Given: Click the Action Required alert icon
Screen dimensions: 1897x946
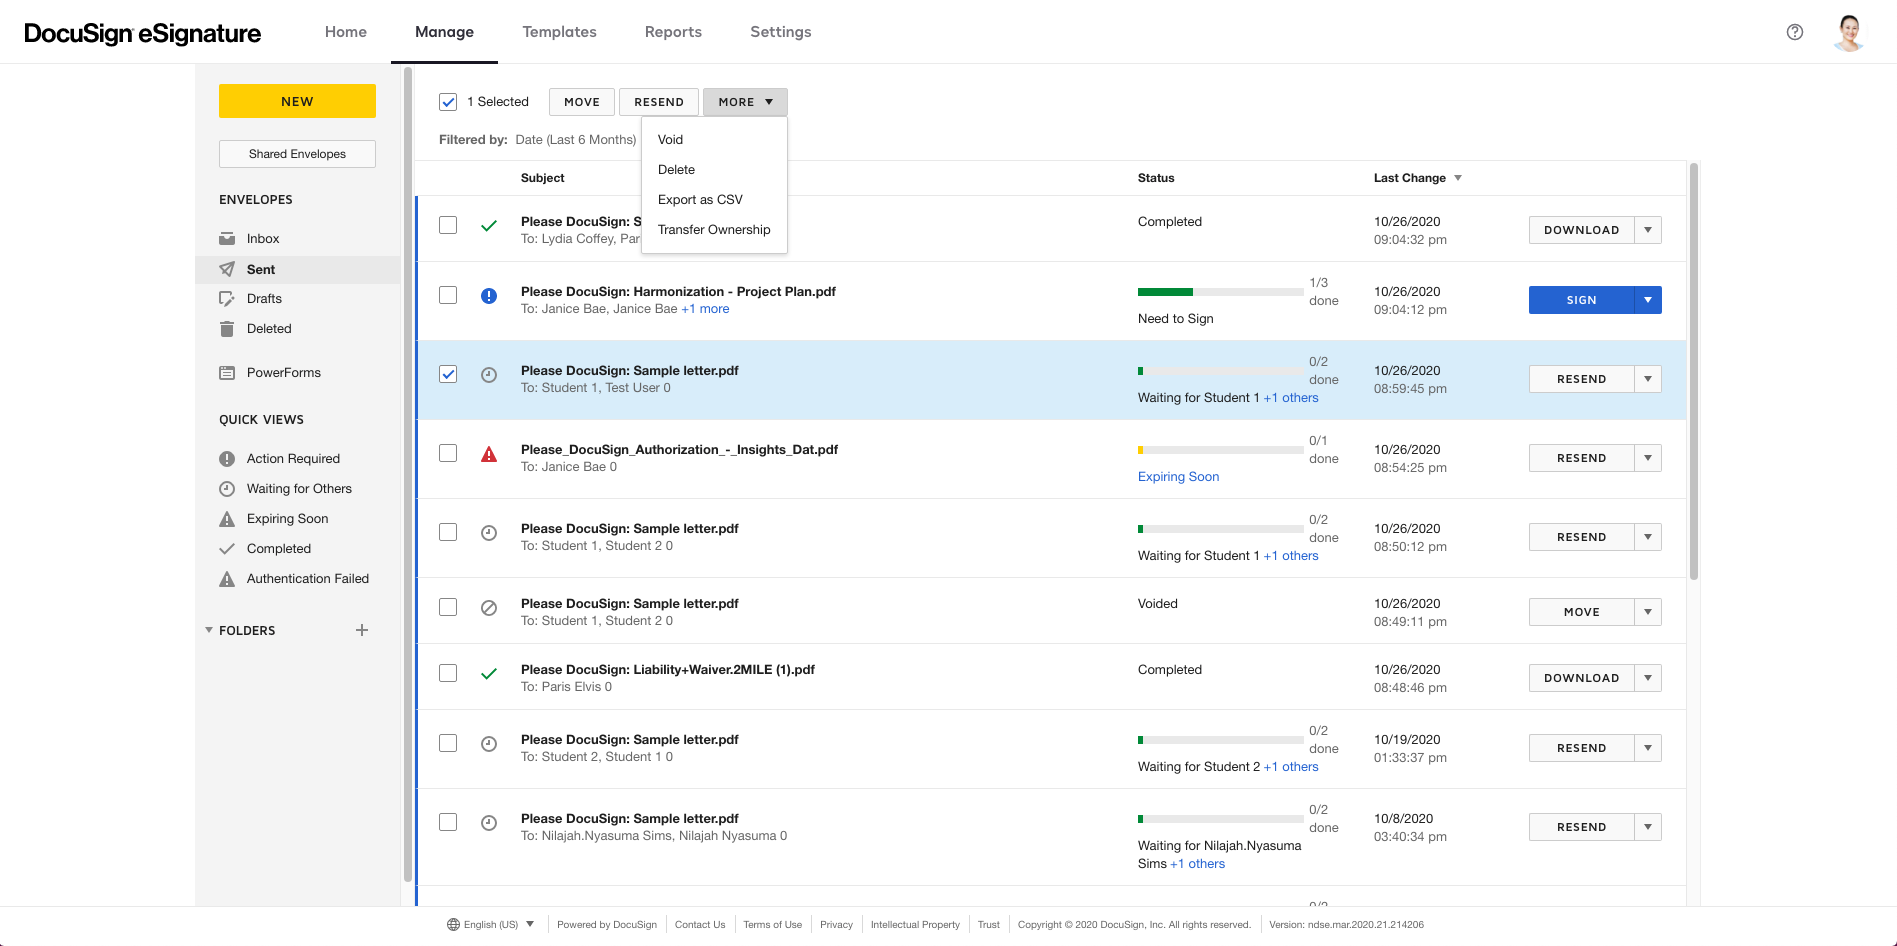Looking at the screenshot, I should coord(227,459).
